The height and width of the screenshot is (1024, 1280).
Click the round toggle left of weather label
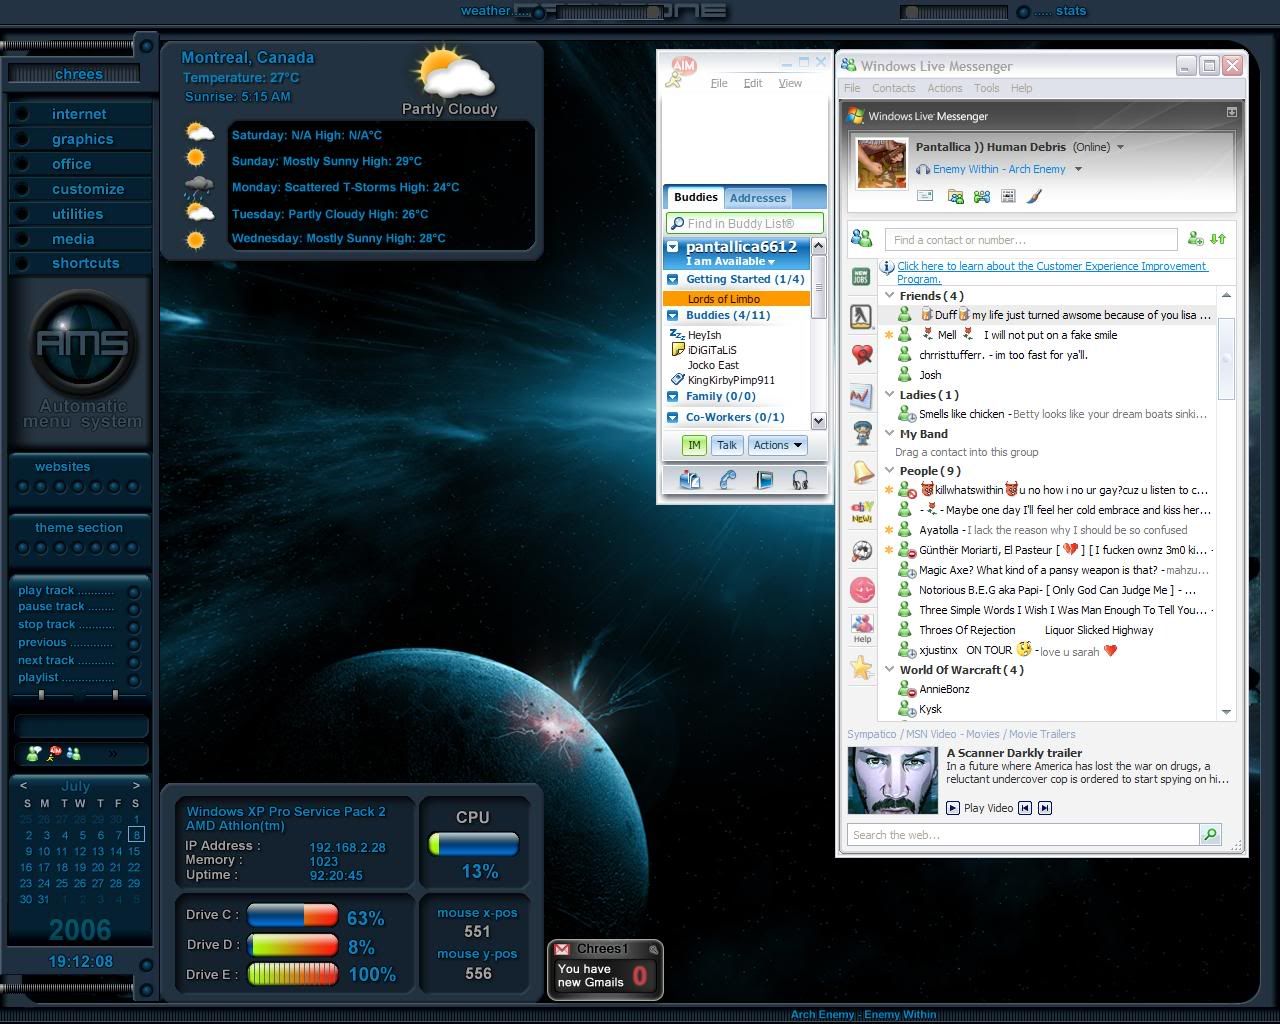[x=538, y=12]
